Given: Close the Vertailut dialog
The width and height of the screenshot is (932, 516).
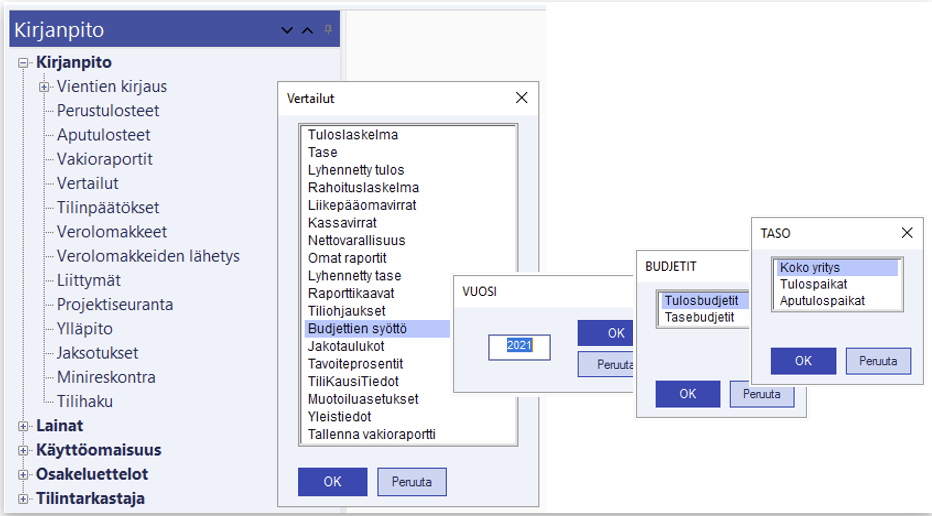Looking at the screenshot, I should [x=521, y=98].
